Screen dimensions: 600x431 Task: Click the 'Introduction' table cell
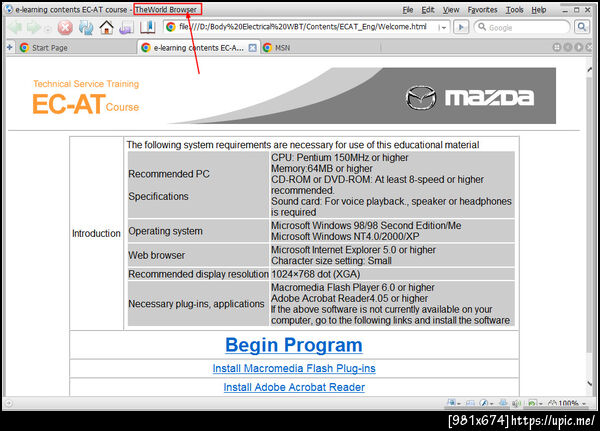pos(96,233)
